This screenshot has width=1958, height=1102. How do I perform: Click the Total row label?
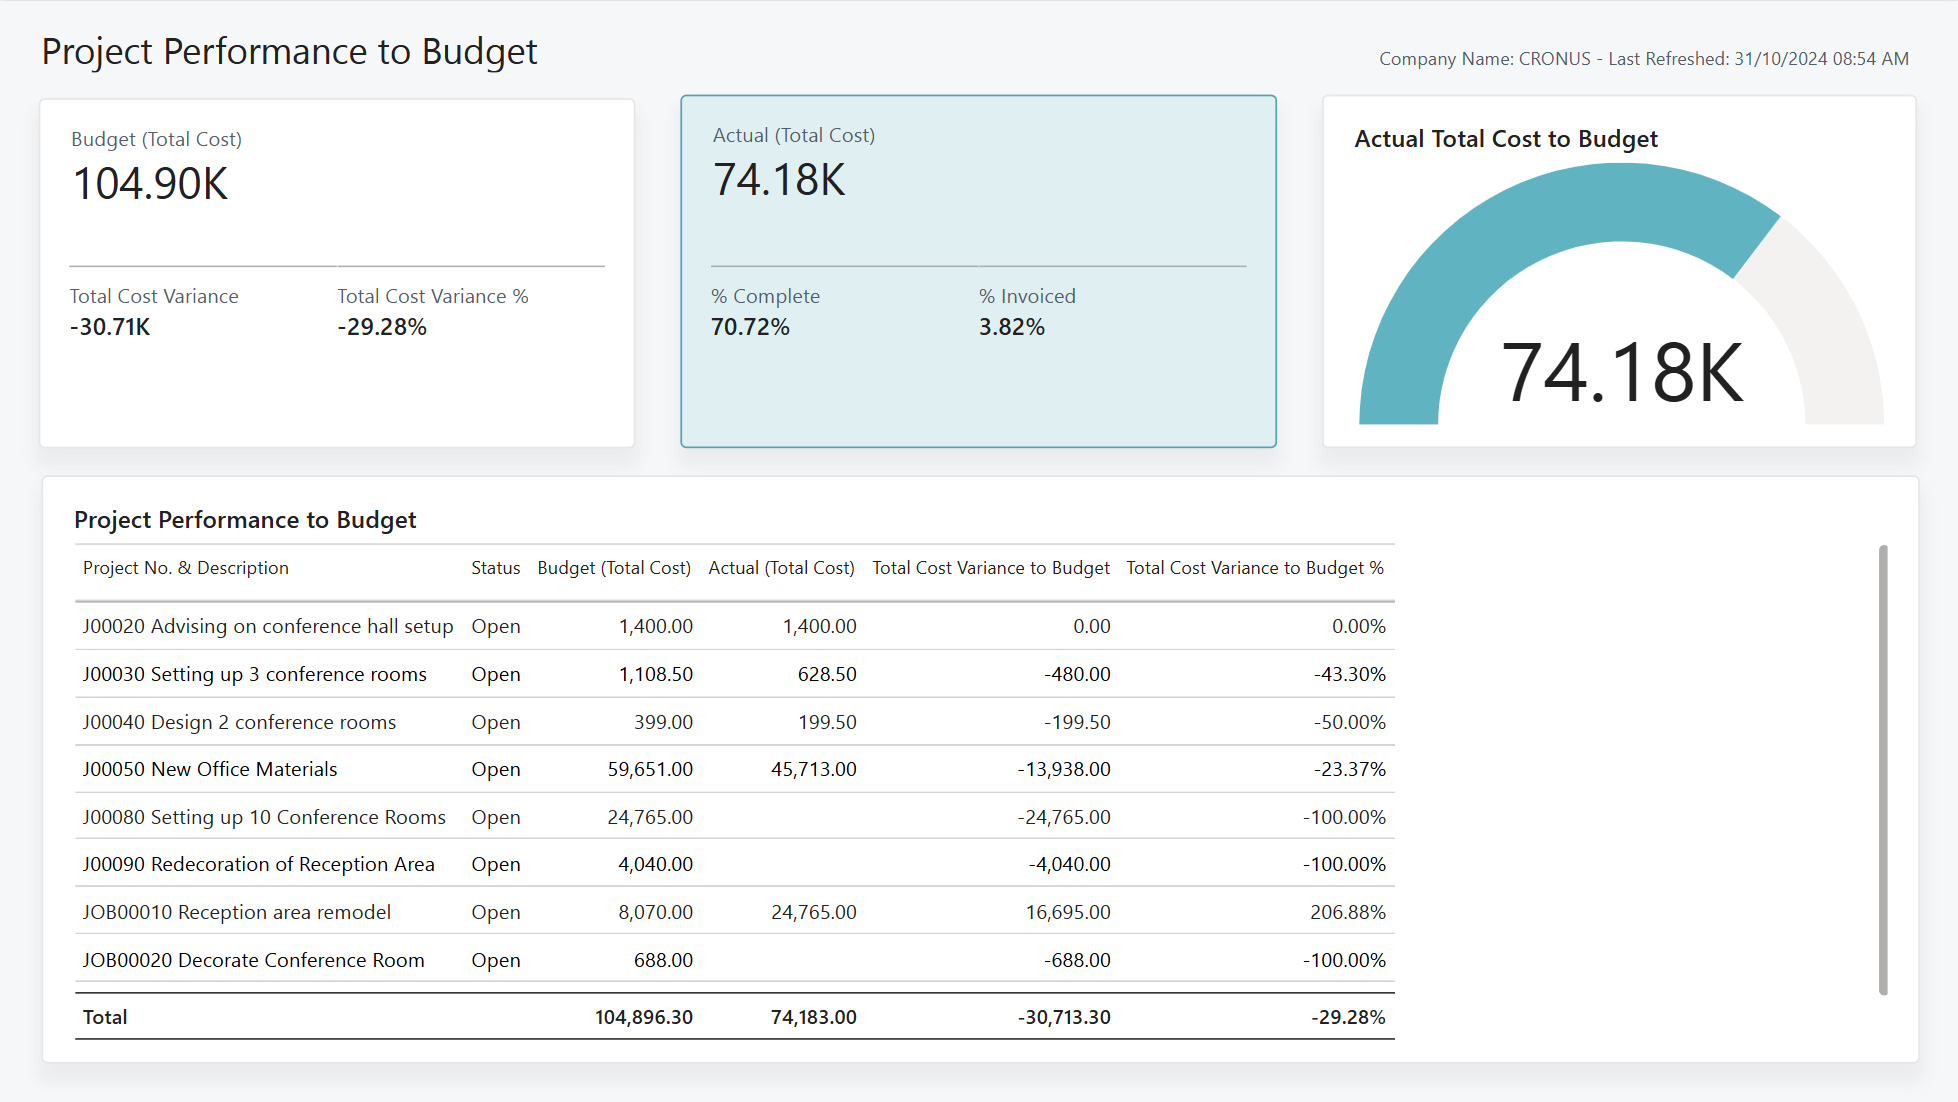coord(105,1017)
